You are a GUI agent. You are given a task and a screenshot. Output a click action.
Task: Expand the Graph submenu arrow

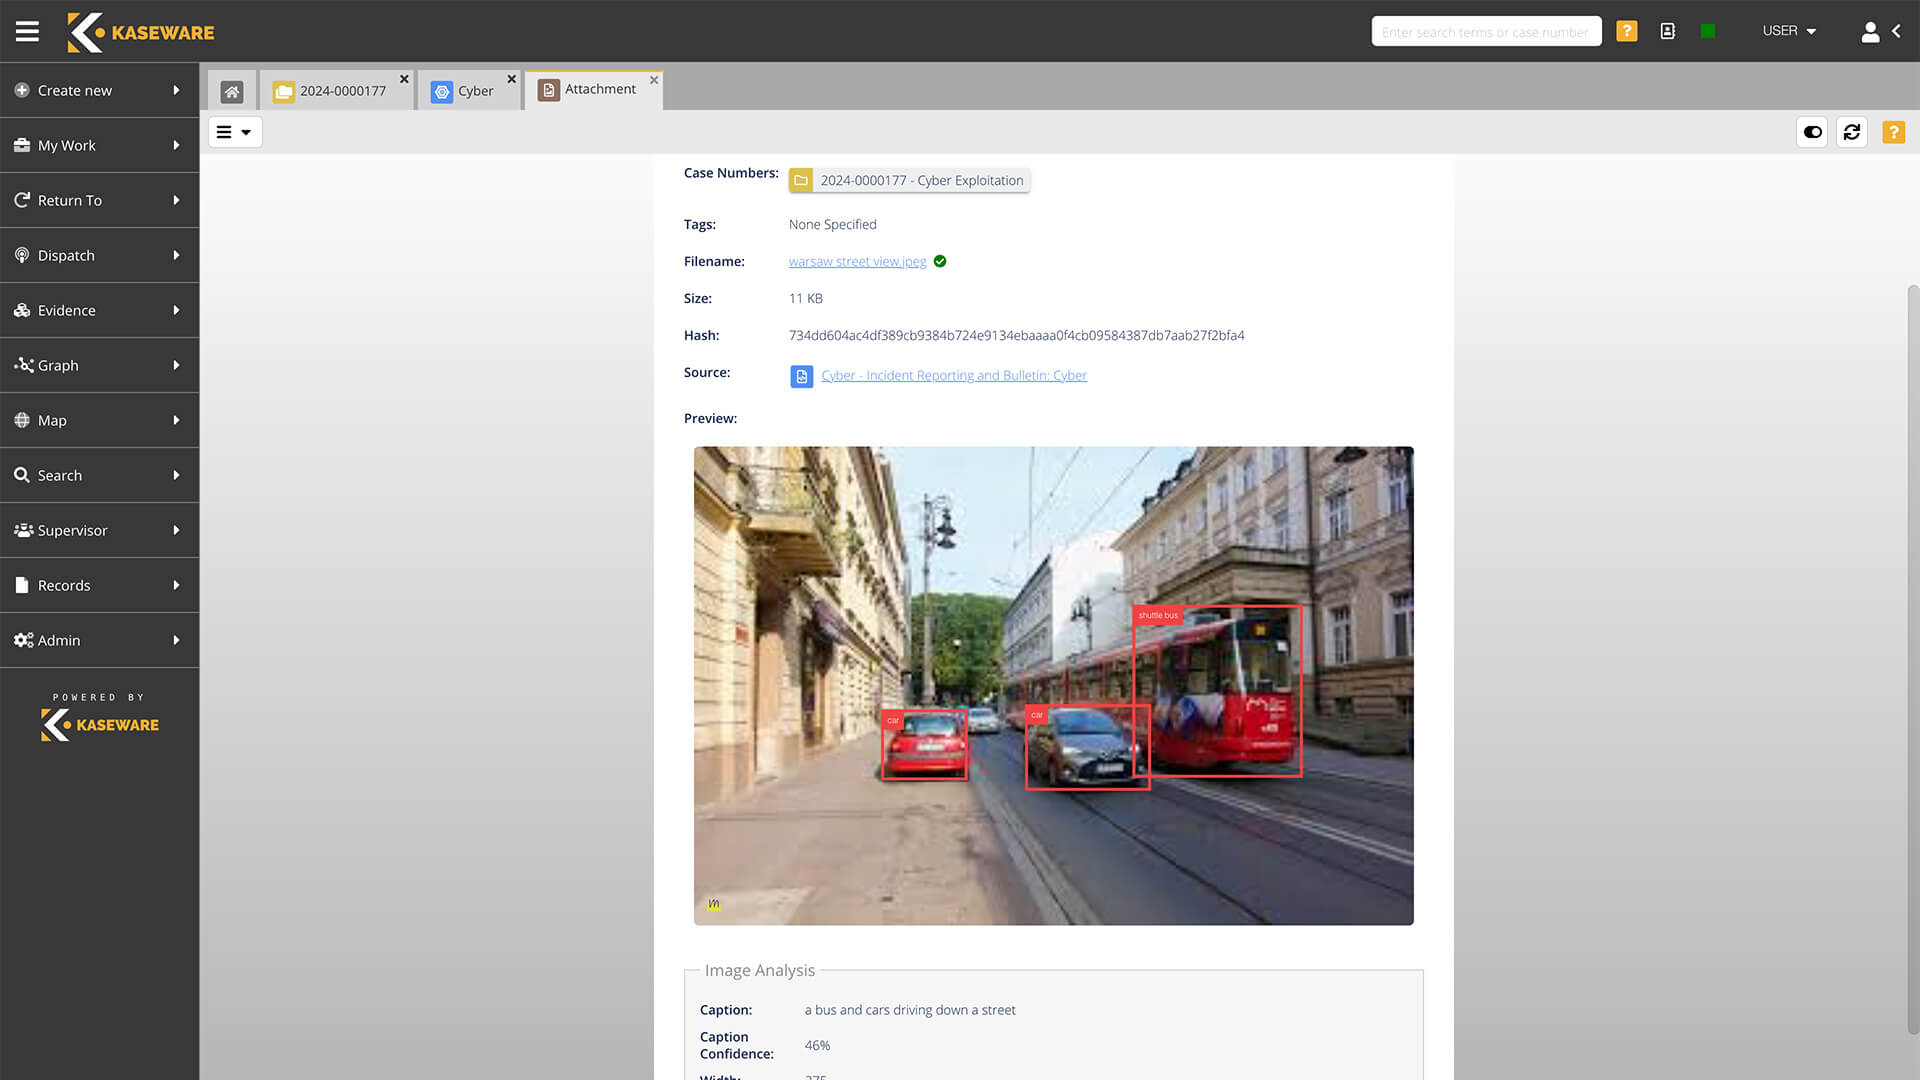click(176, 365)
